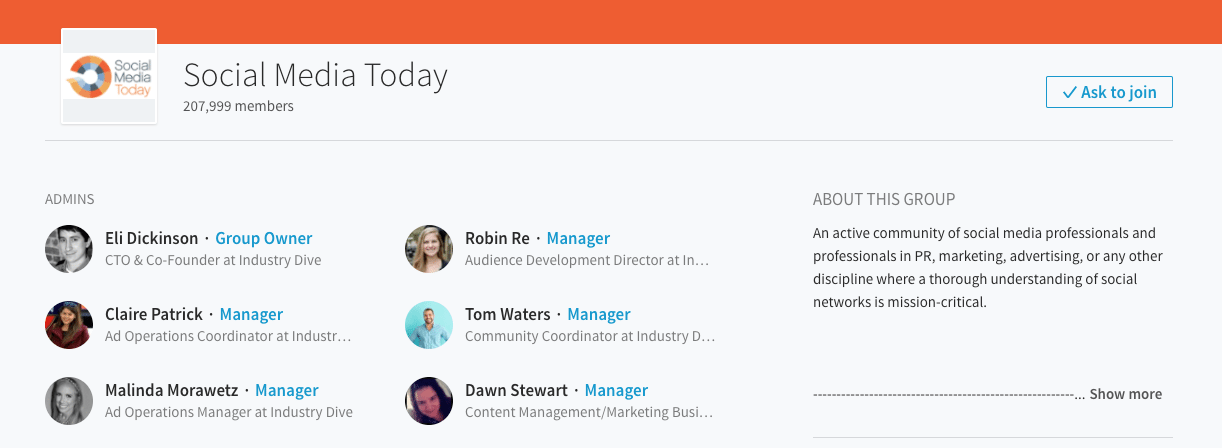Open Claire Patrick's profile photo
Viewport: 1222px width, 448px height.
[69, 325]
